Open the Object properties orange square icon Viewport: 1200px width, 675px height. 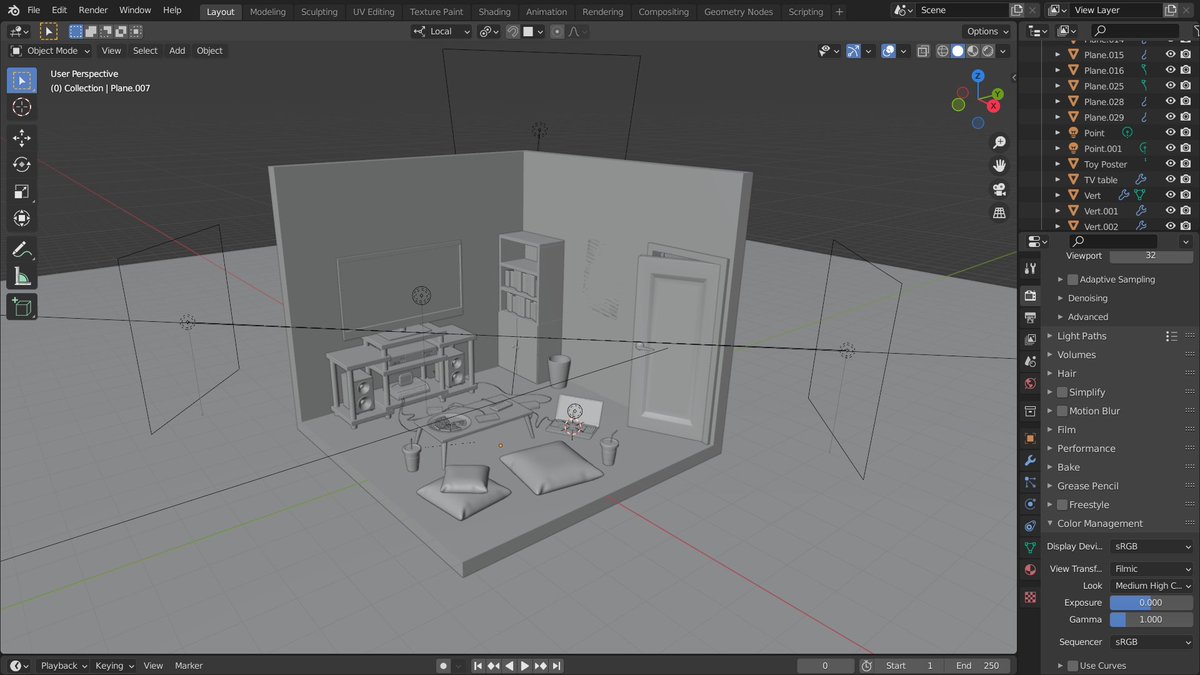pos(1030,438)
